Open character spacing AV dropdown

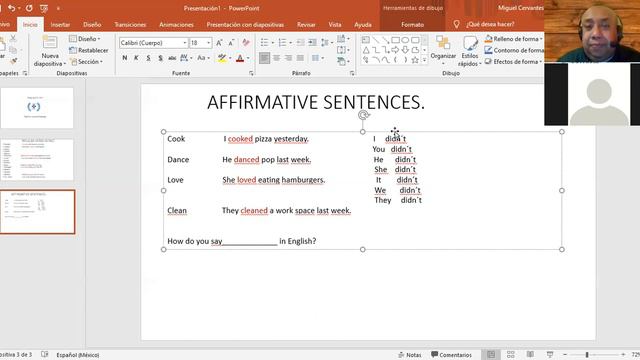click(x=186, y=58)
